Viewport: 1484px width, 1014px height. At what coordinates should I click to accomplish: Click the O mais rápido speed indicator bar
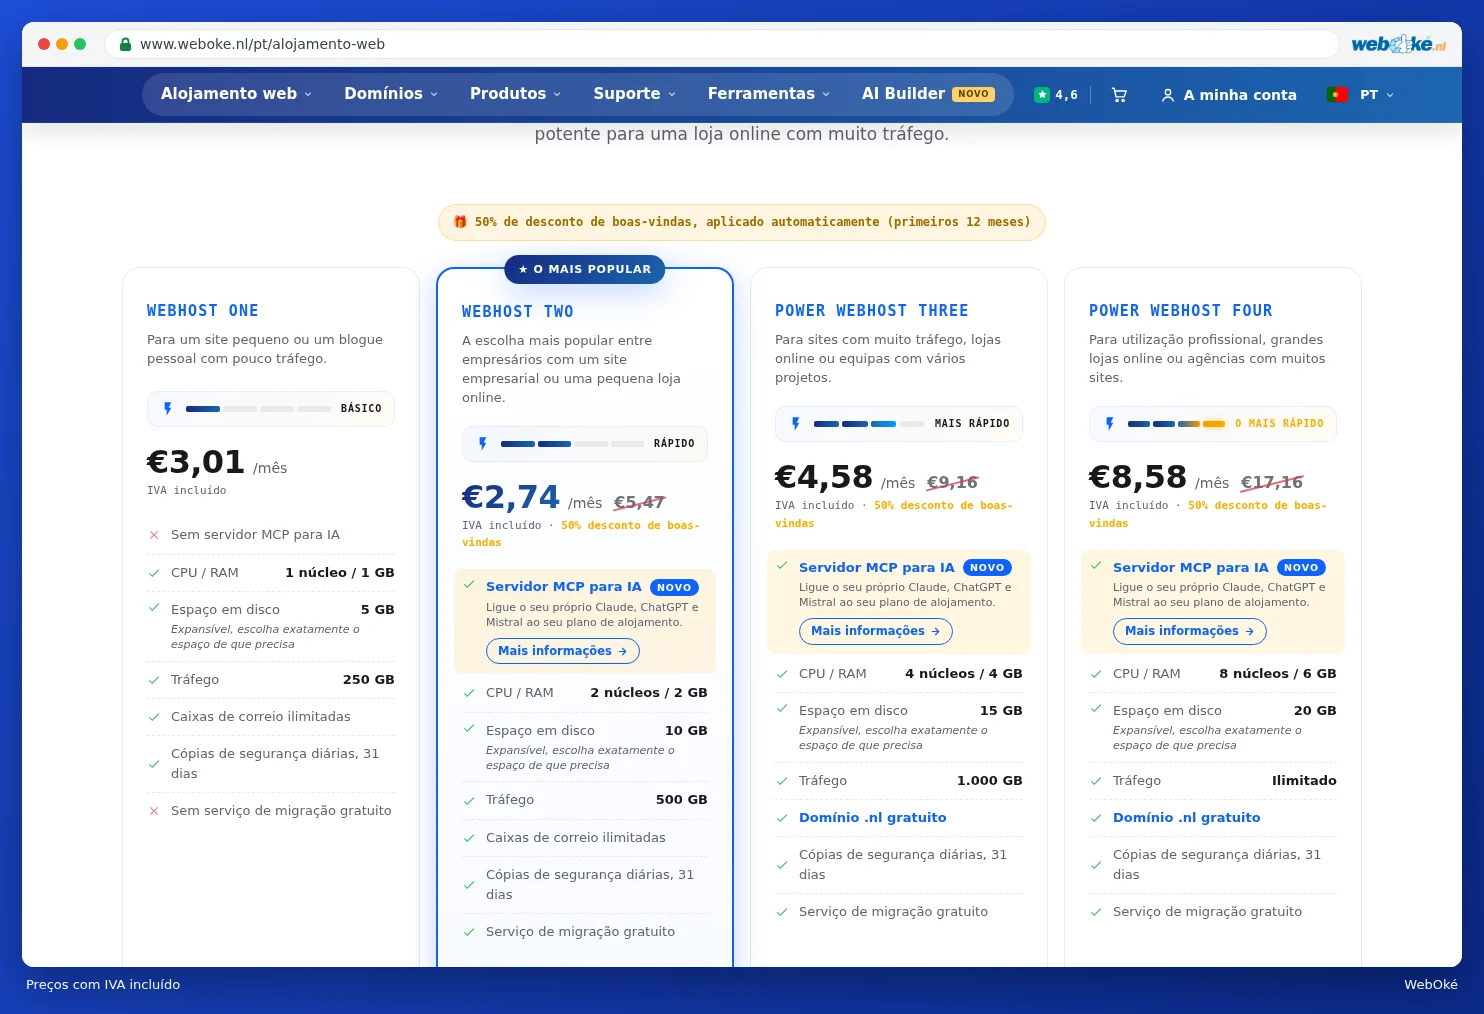(x=1213, y=423)
